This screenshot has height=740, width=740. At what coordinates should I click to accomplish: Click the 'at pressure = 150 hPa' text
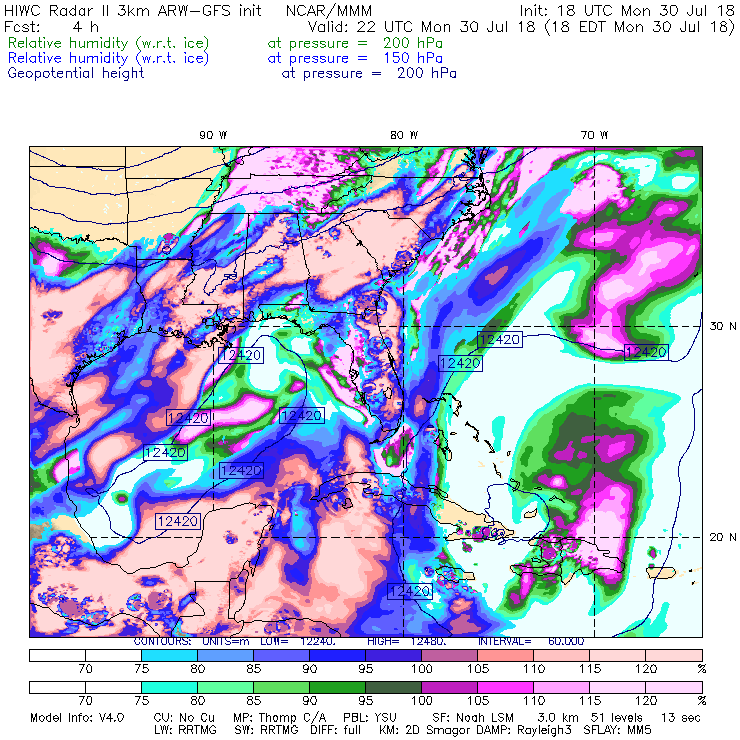click(x=355, y=58)
